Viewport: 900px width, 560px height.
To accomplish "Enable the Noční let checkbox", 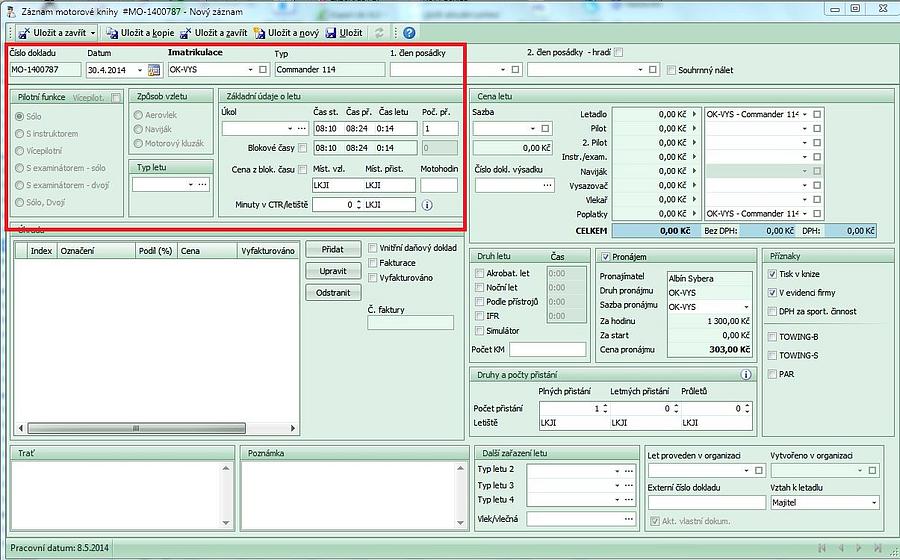I will 479,287.
